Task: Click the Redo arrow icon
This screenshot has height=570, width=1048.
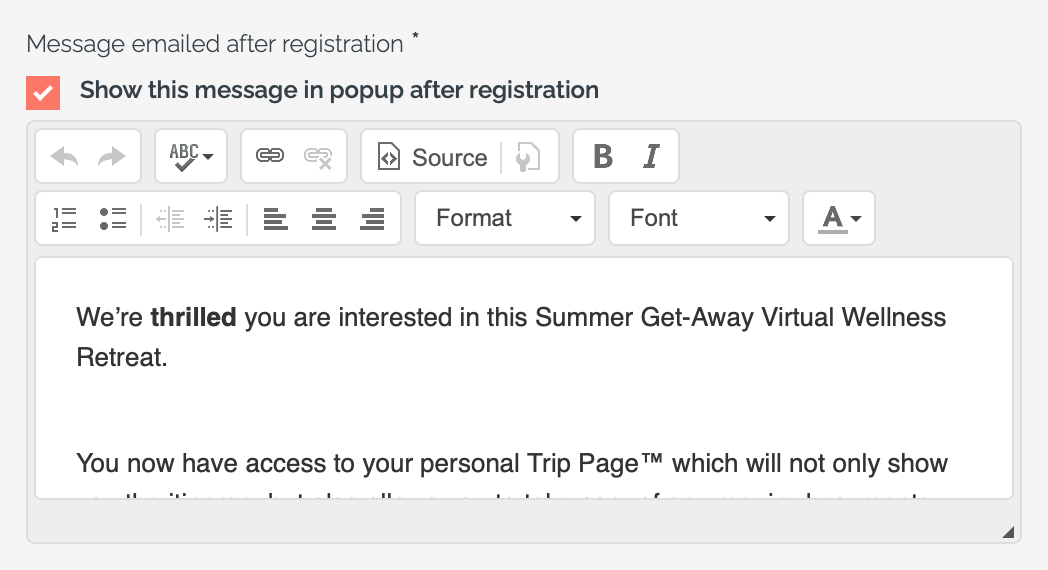Action: [x=112, y=157]
